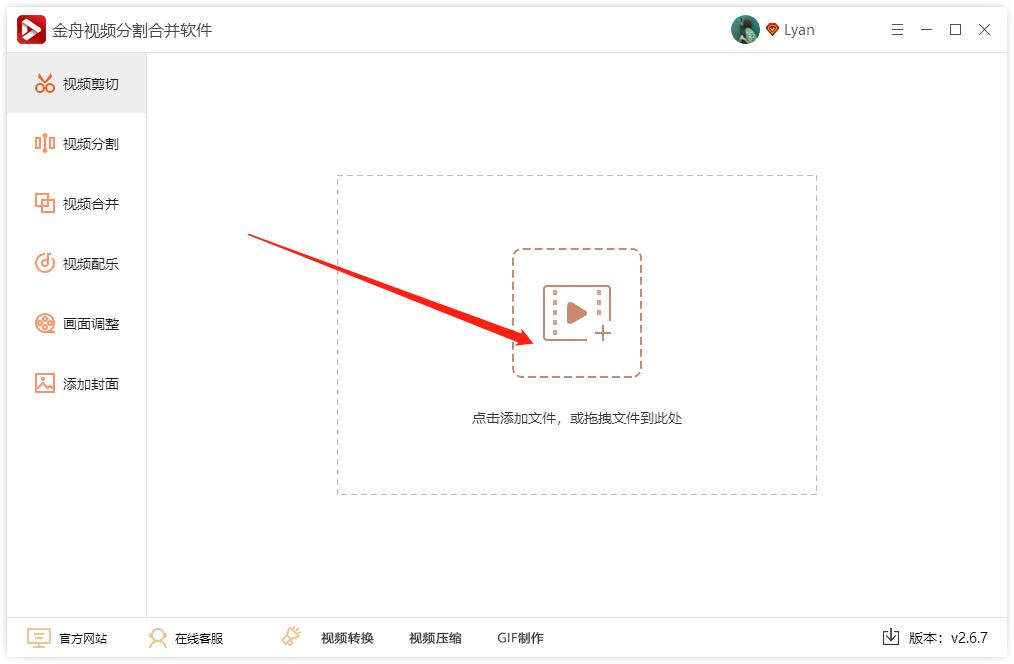This screenshot has width=1014, height=664.
Task: Click the user profile avatar picture
Action: [746, 29]
